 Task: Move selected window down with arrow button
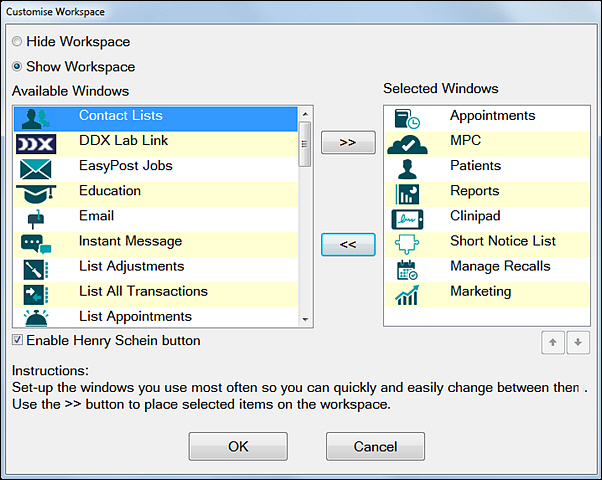tap(578, 342)
